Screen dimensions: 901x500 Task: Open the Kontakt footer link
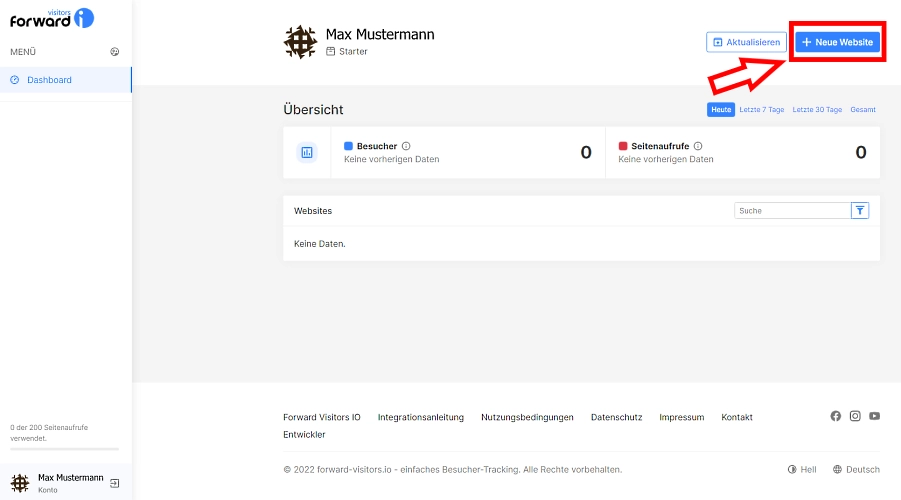point(737,417)
